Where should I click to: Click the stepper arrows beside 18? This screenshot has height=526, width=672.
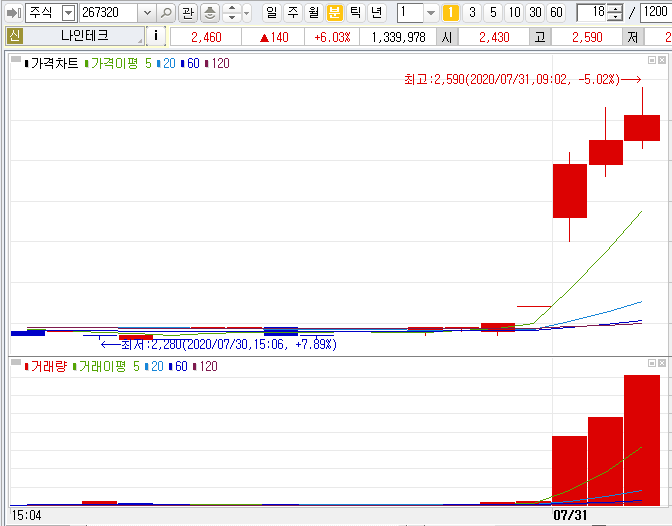coord(615,13)
